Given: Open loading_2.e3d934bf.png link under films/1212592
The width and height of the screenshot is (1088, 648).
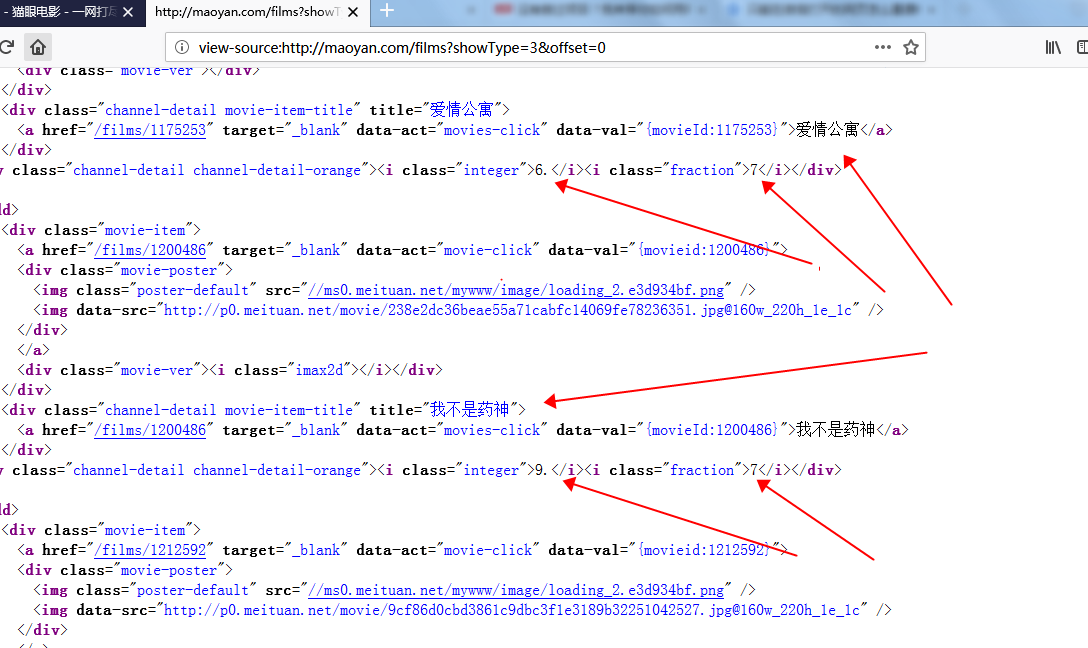Looking at the screenshot, I should pyautogui.click(x=516, y=590).
